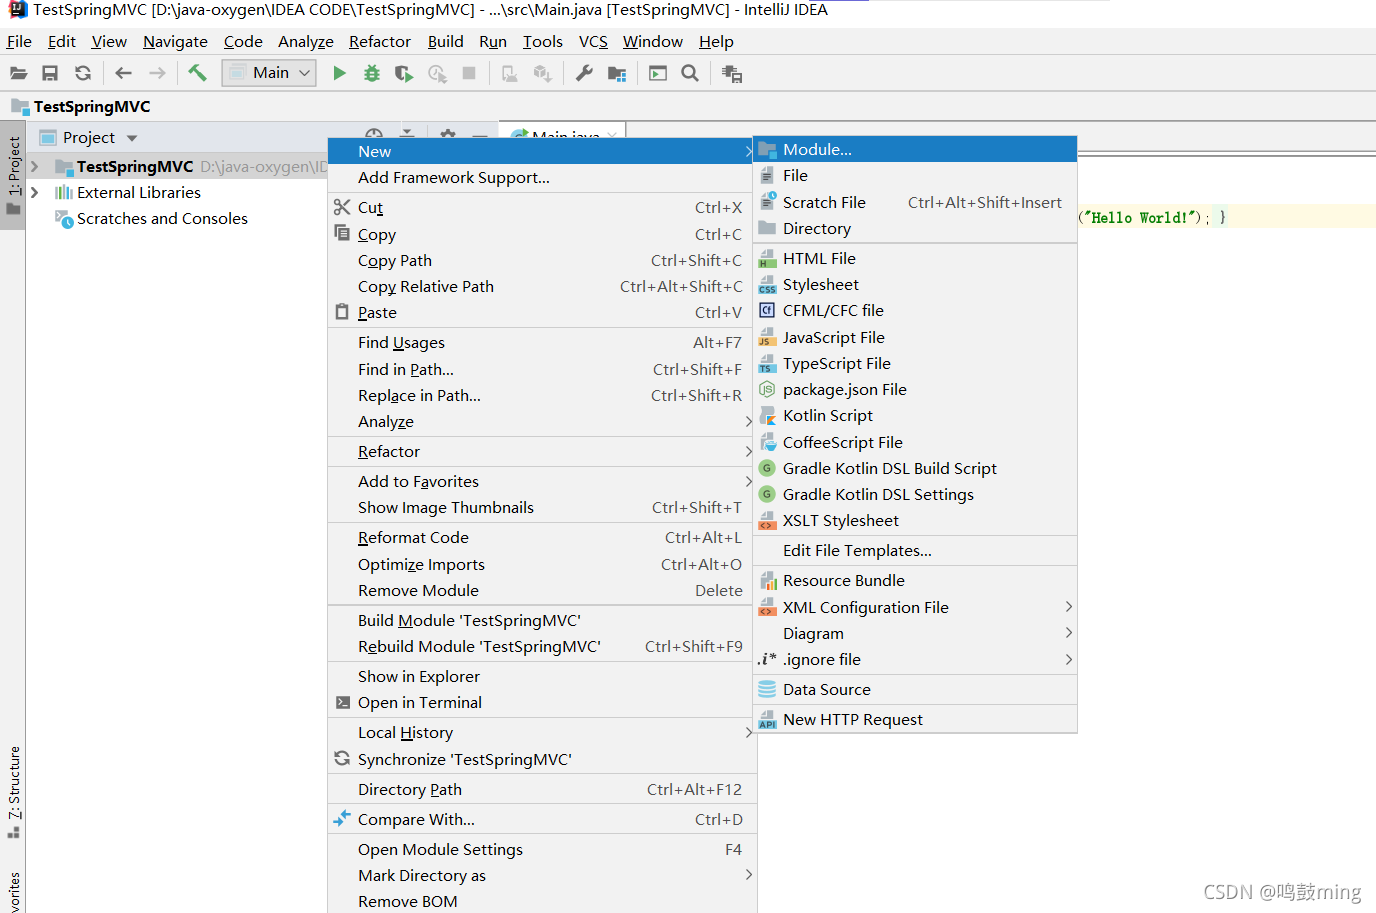The width and height of the screenshot is (1376, 913).
Task: Click the Open folder toolbar icon
Action: (18, 73)
